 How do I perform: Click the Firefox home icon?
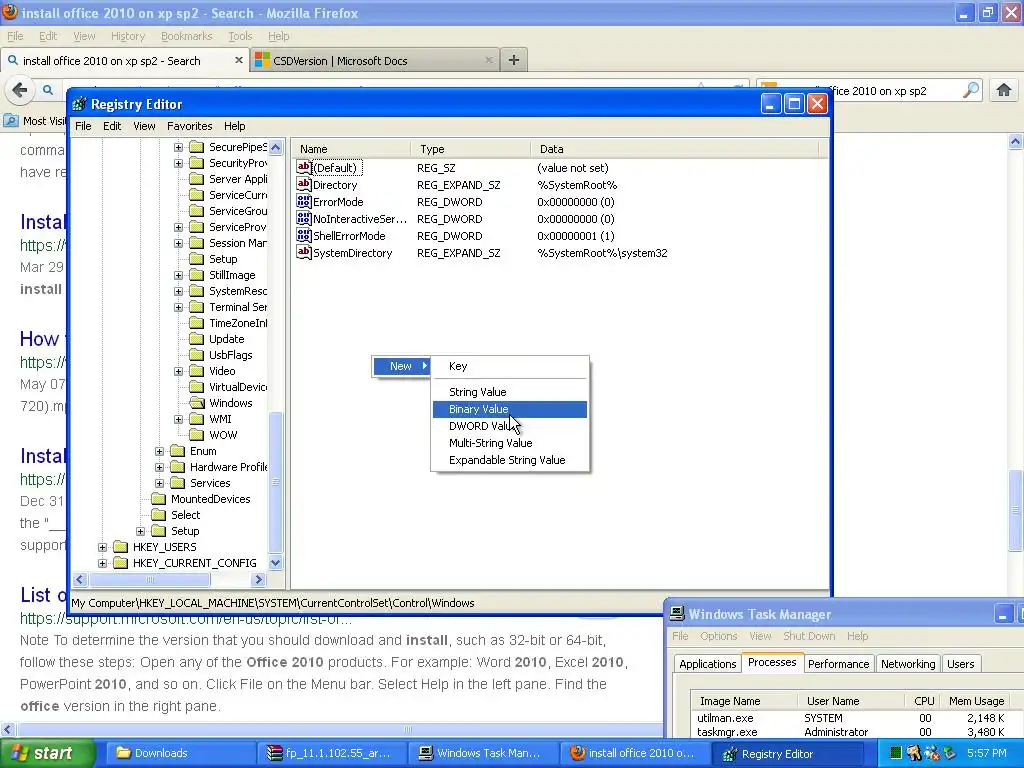click(x=1004, y=90)
